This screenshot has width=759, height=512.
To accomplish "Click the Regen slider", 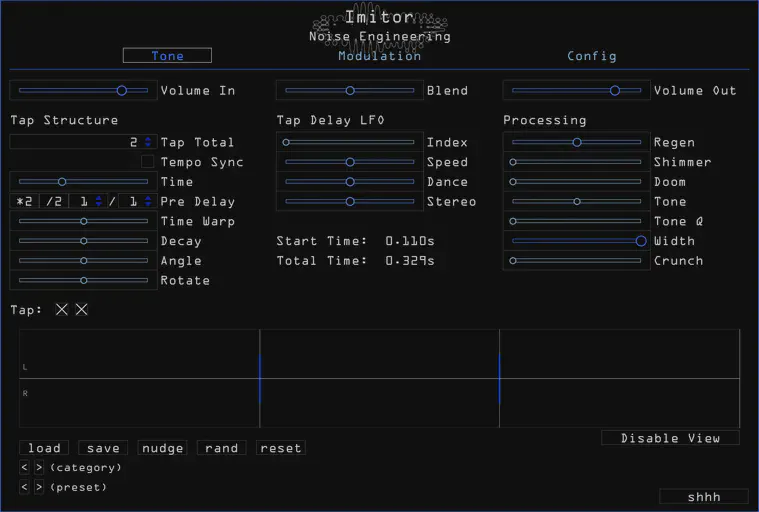I will (577, 142).
